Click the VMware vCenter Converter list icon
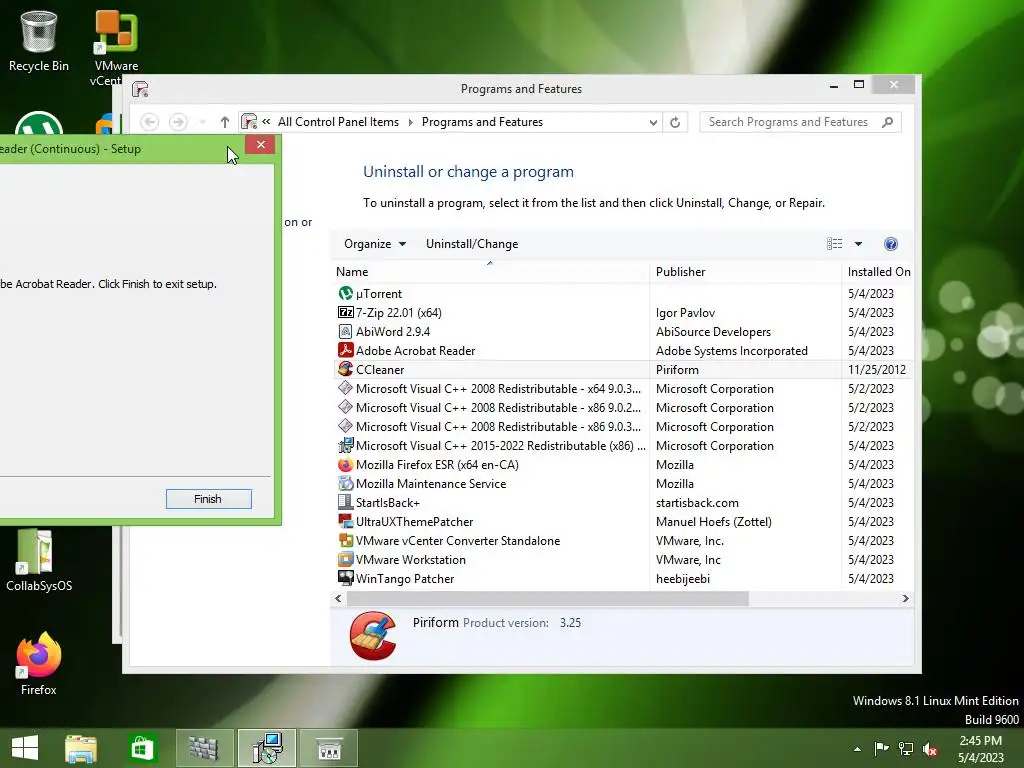 tap(345, 541)
